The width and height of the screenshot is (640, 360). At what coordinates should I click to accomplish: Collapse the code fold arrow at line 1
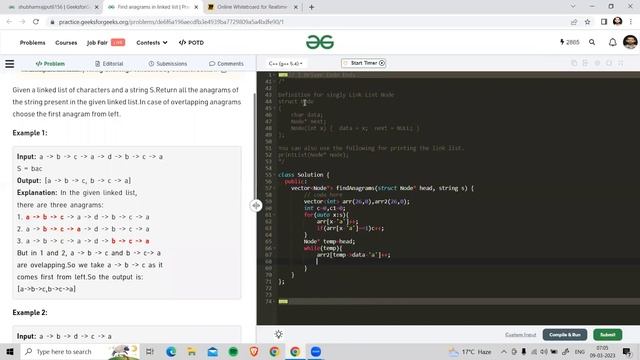click(x=274, y=75)
